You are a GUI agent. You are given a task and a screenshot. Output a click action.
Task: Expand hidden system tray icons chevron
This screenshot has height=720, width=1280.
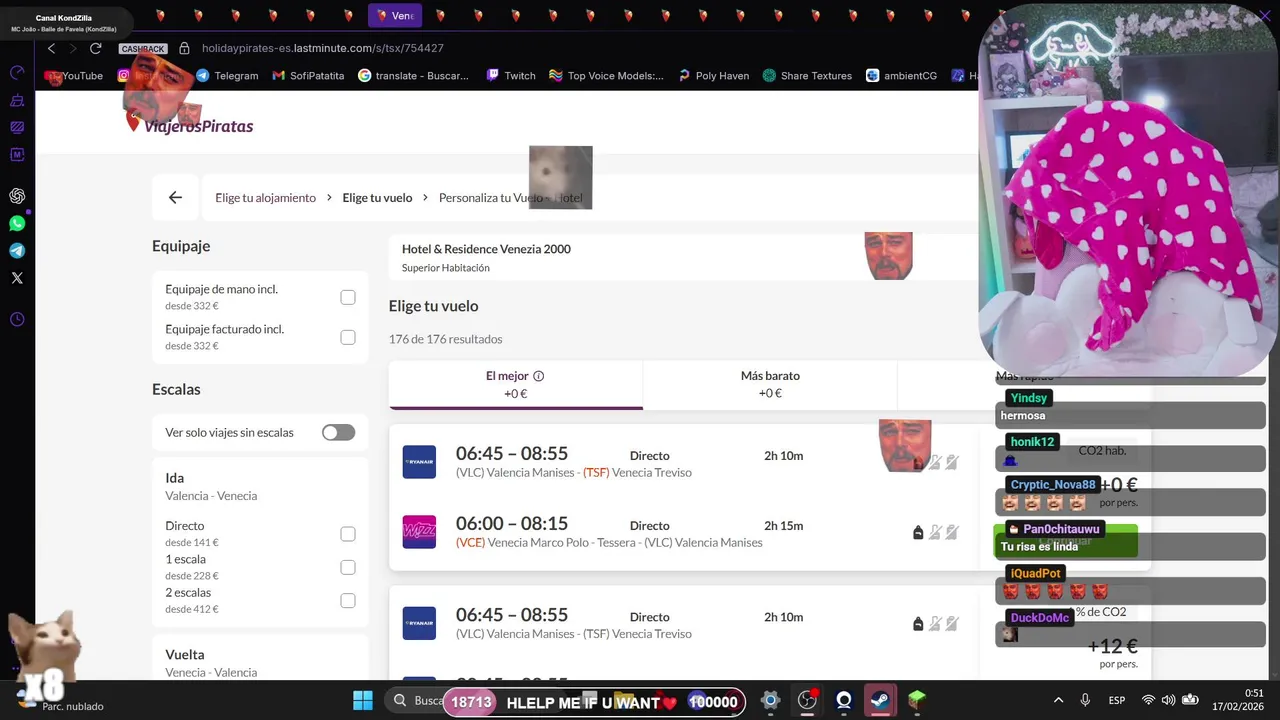tap(1058, 700)
